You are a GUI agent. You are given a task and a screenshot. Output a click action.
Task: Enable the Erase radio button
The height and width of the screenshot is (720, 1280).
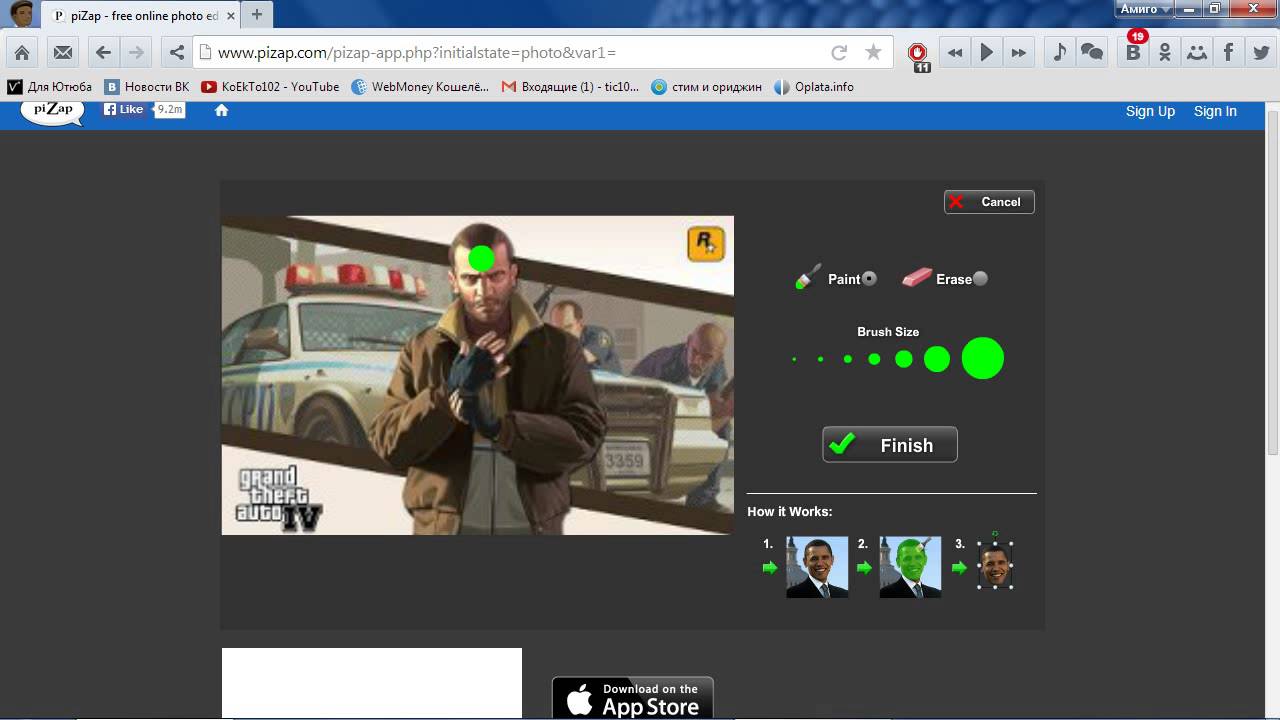(980, 278)
